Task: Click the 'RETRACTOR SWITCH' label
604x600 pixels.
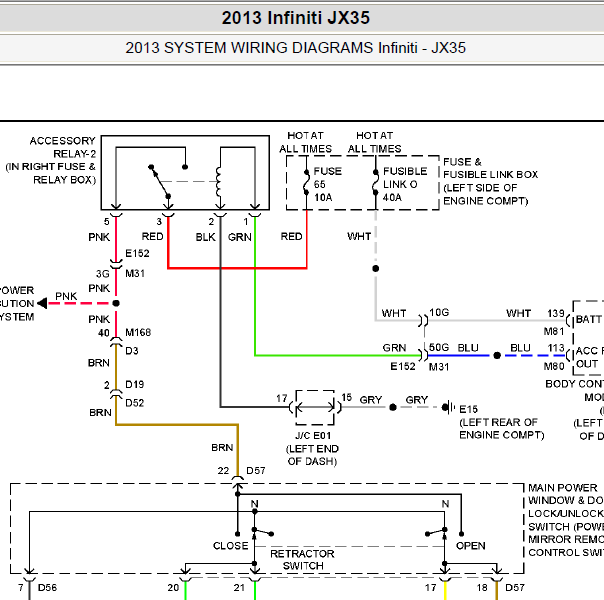Action: tap(302, 560)
